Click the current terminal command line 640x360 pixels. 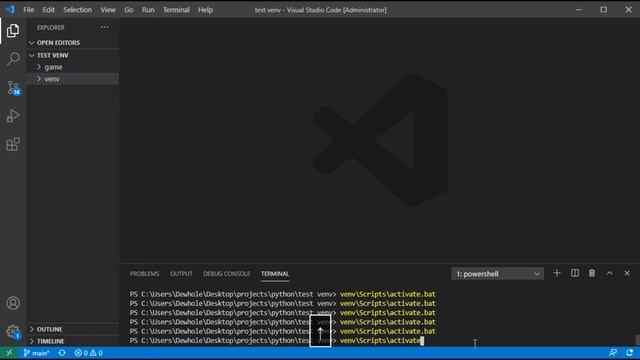point(277,341)
